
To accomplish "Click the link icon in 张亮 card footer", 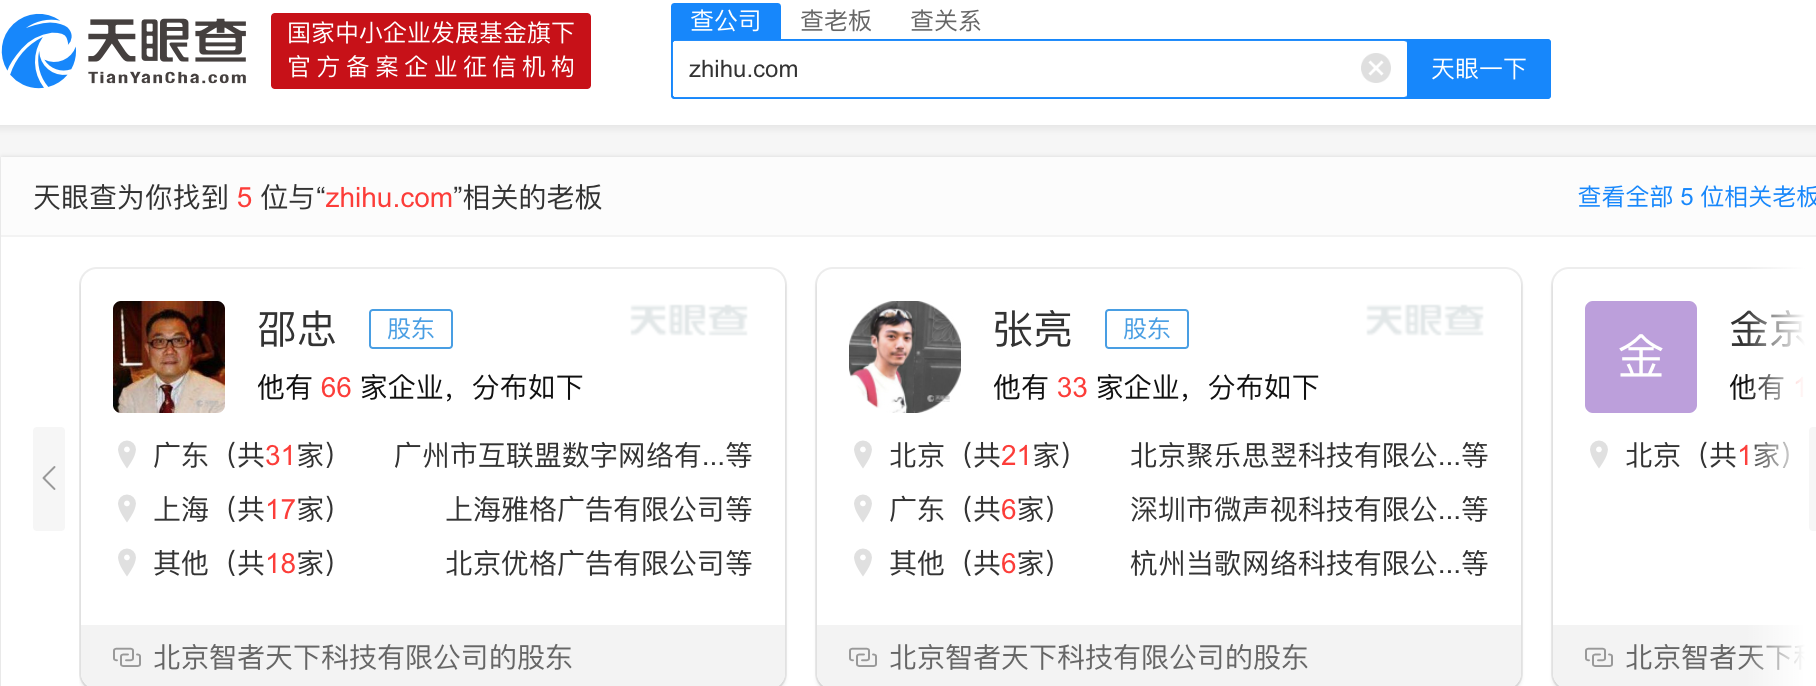I will [x=863, y=657].
